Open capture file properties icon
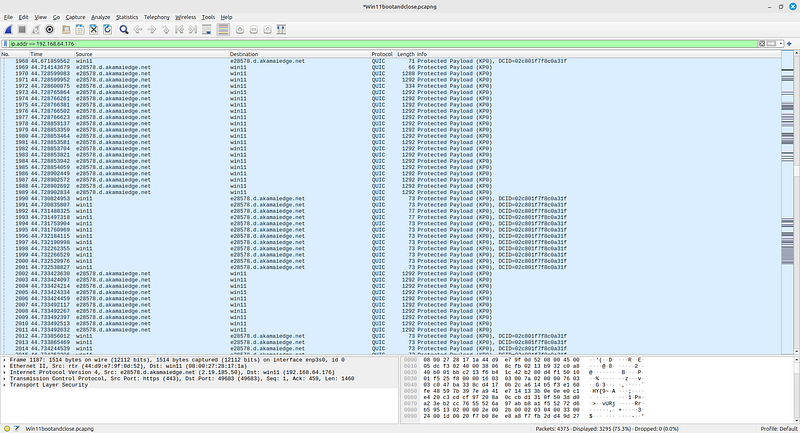The height and width of the screenshot is (433, 800). 16,429
